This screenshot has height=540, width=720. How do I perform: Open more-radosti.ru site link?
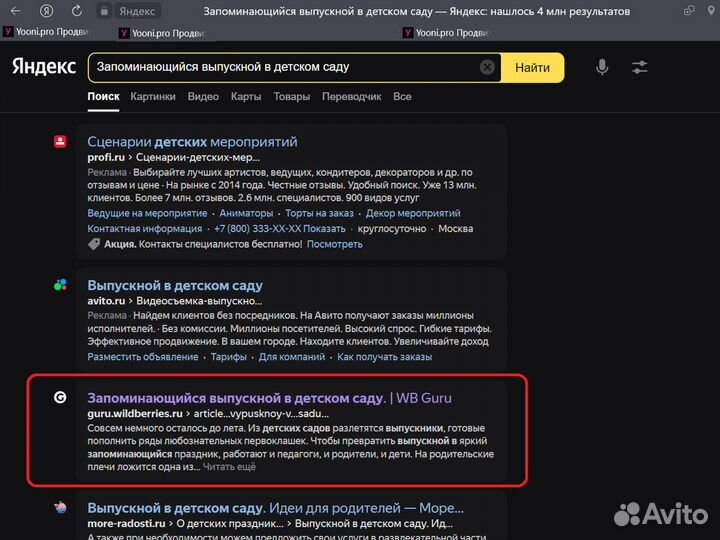[126, 523]
